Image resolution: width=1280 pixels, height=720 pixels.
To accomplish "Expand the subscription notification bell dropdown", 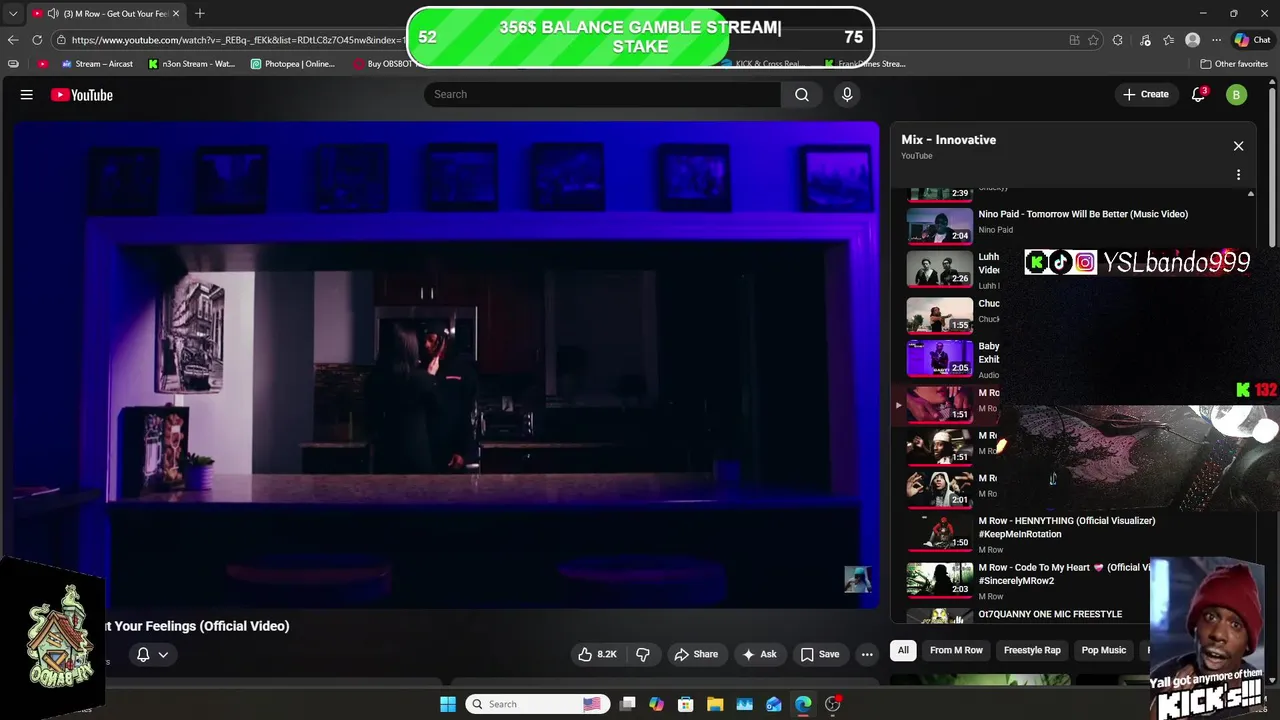I will (152, 654).
